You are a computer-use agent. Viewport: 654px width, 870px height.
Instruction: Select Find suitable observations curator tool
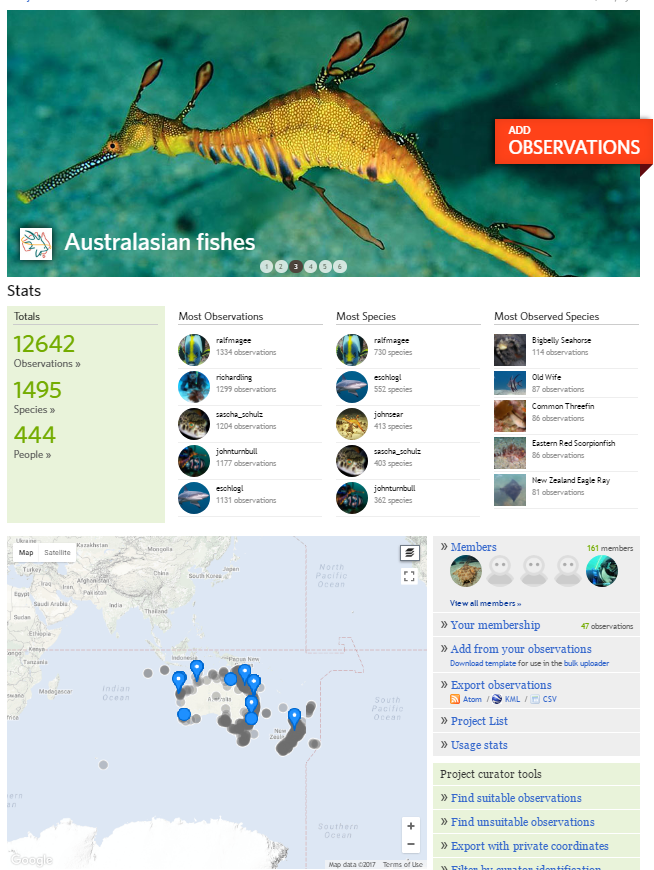coord(516,798)
